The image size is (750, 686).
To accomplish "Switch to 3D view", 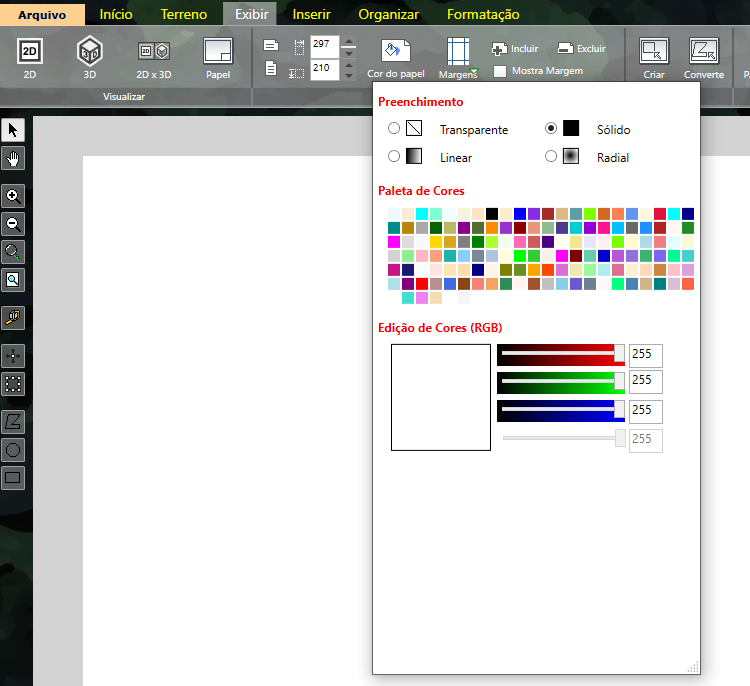I will tap(90, 58).
